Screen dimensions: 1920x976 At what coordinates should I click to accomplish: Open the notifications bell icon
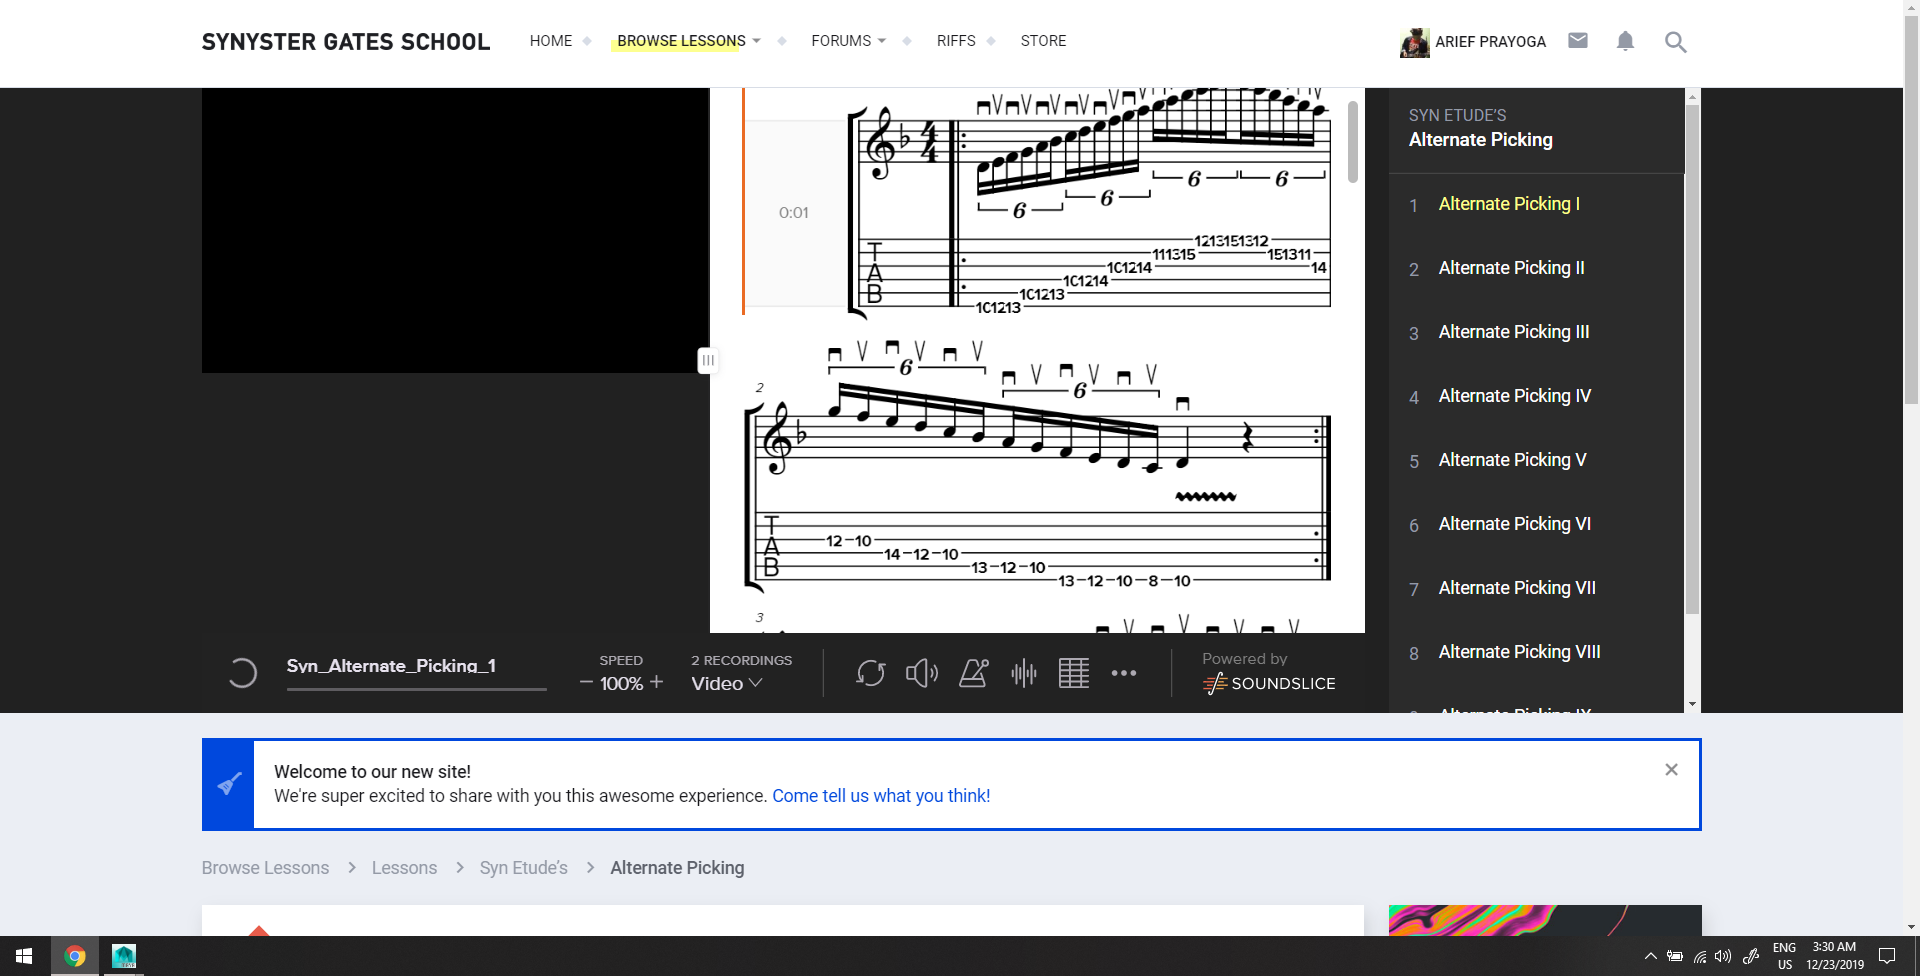coord(1625,41)
